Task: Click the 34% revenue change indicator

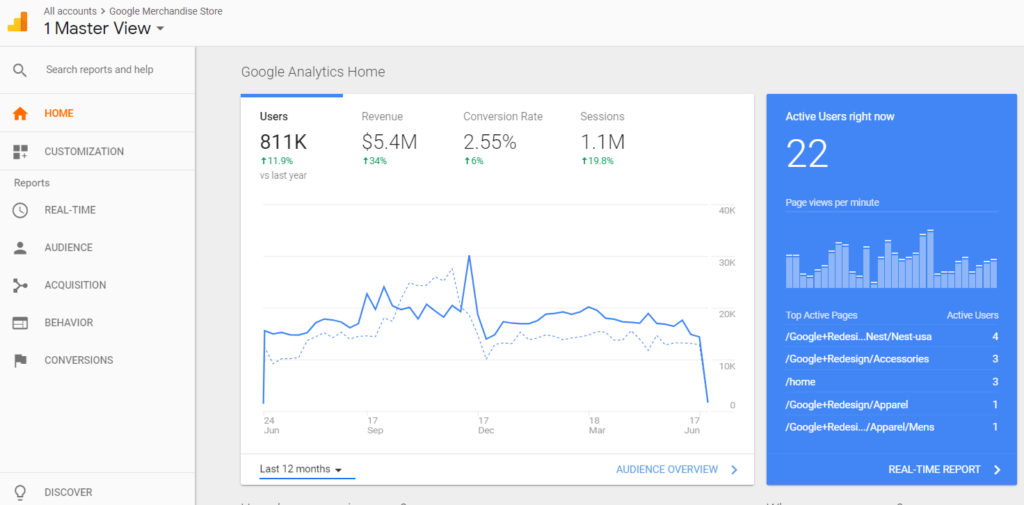Action: click(x=374, y=161)
